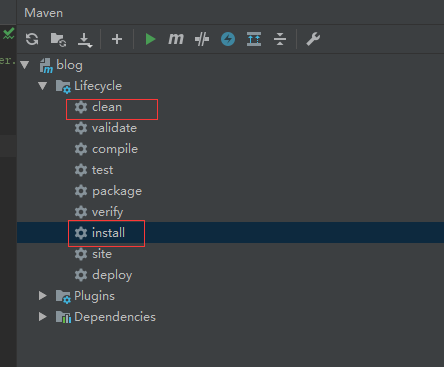Select the compile lifecycle goal
The image size is (444, 367).
(115, 149)
